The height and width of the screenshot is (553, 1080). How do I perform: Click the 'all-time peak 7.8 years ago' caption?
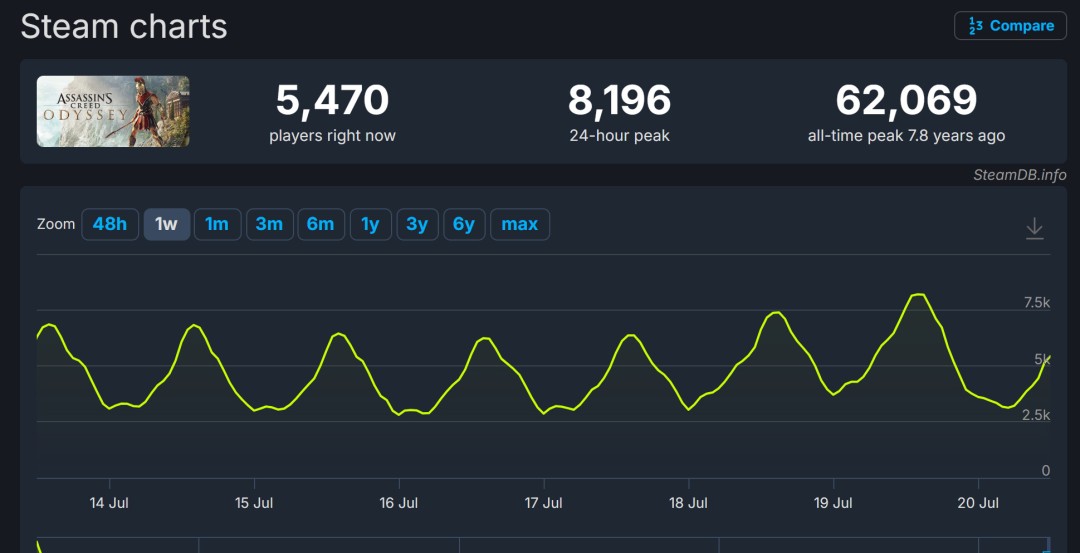906,136
